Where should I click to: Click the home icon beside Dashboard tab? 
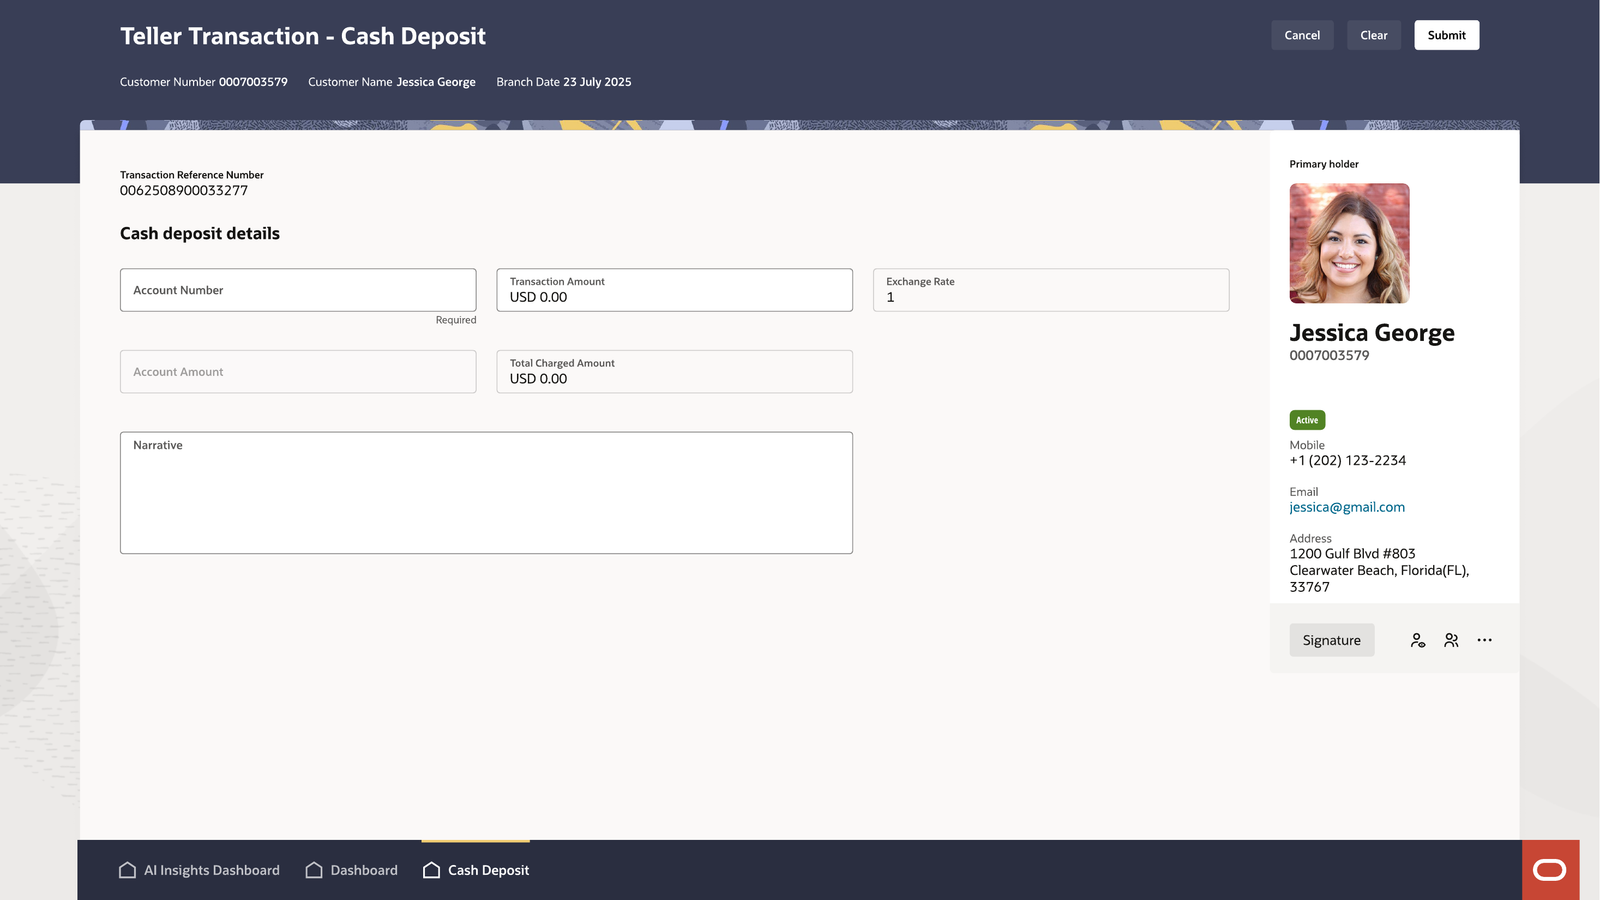coord(314,870)
